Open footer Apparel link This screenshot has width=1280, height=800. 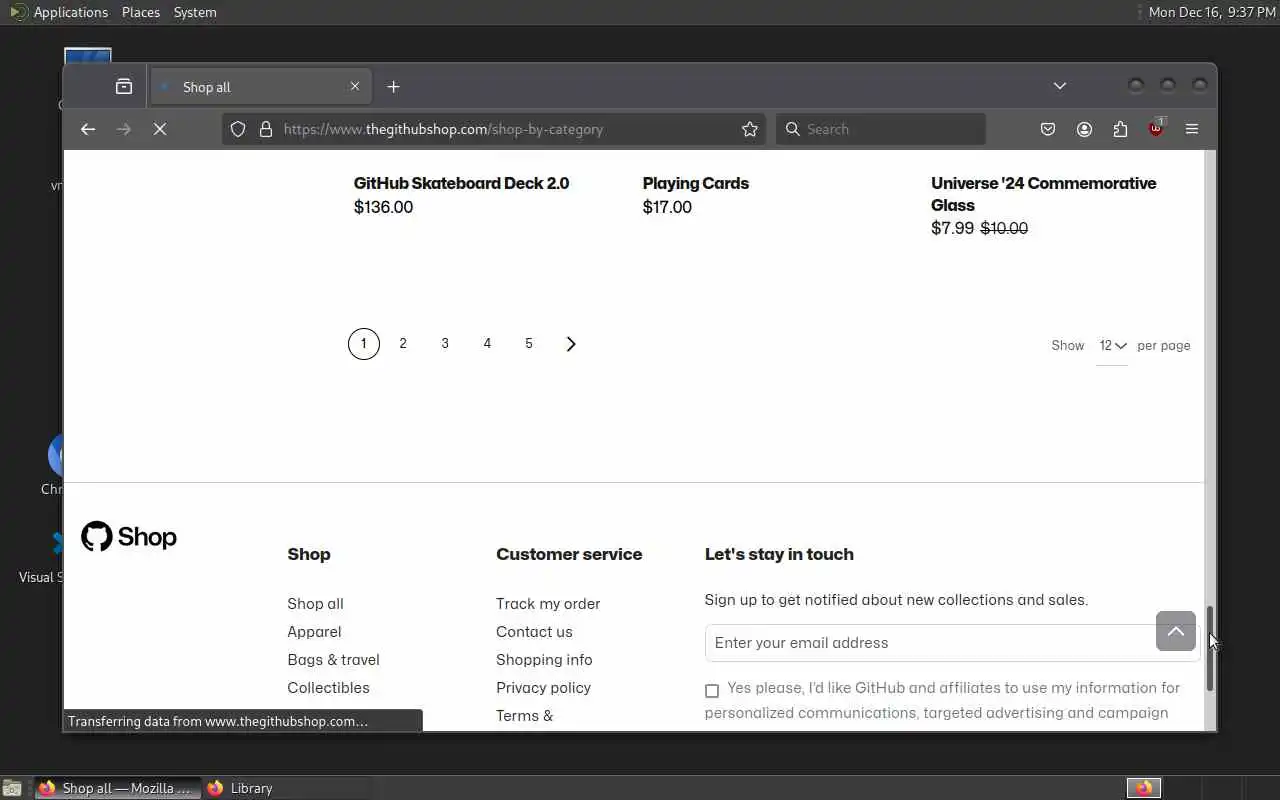pyautogui.click(x=314, y=632)
